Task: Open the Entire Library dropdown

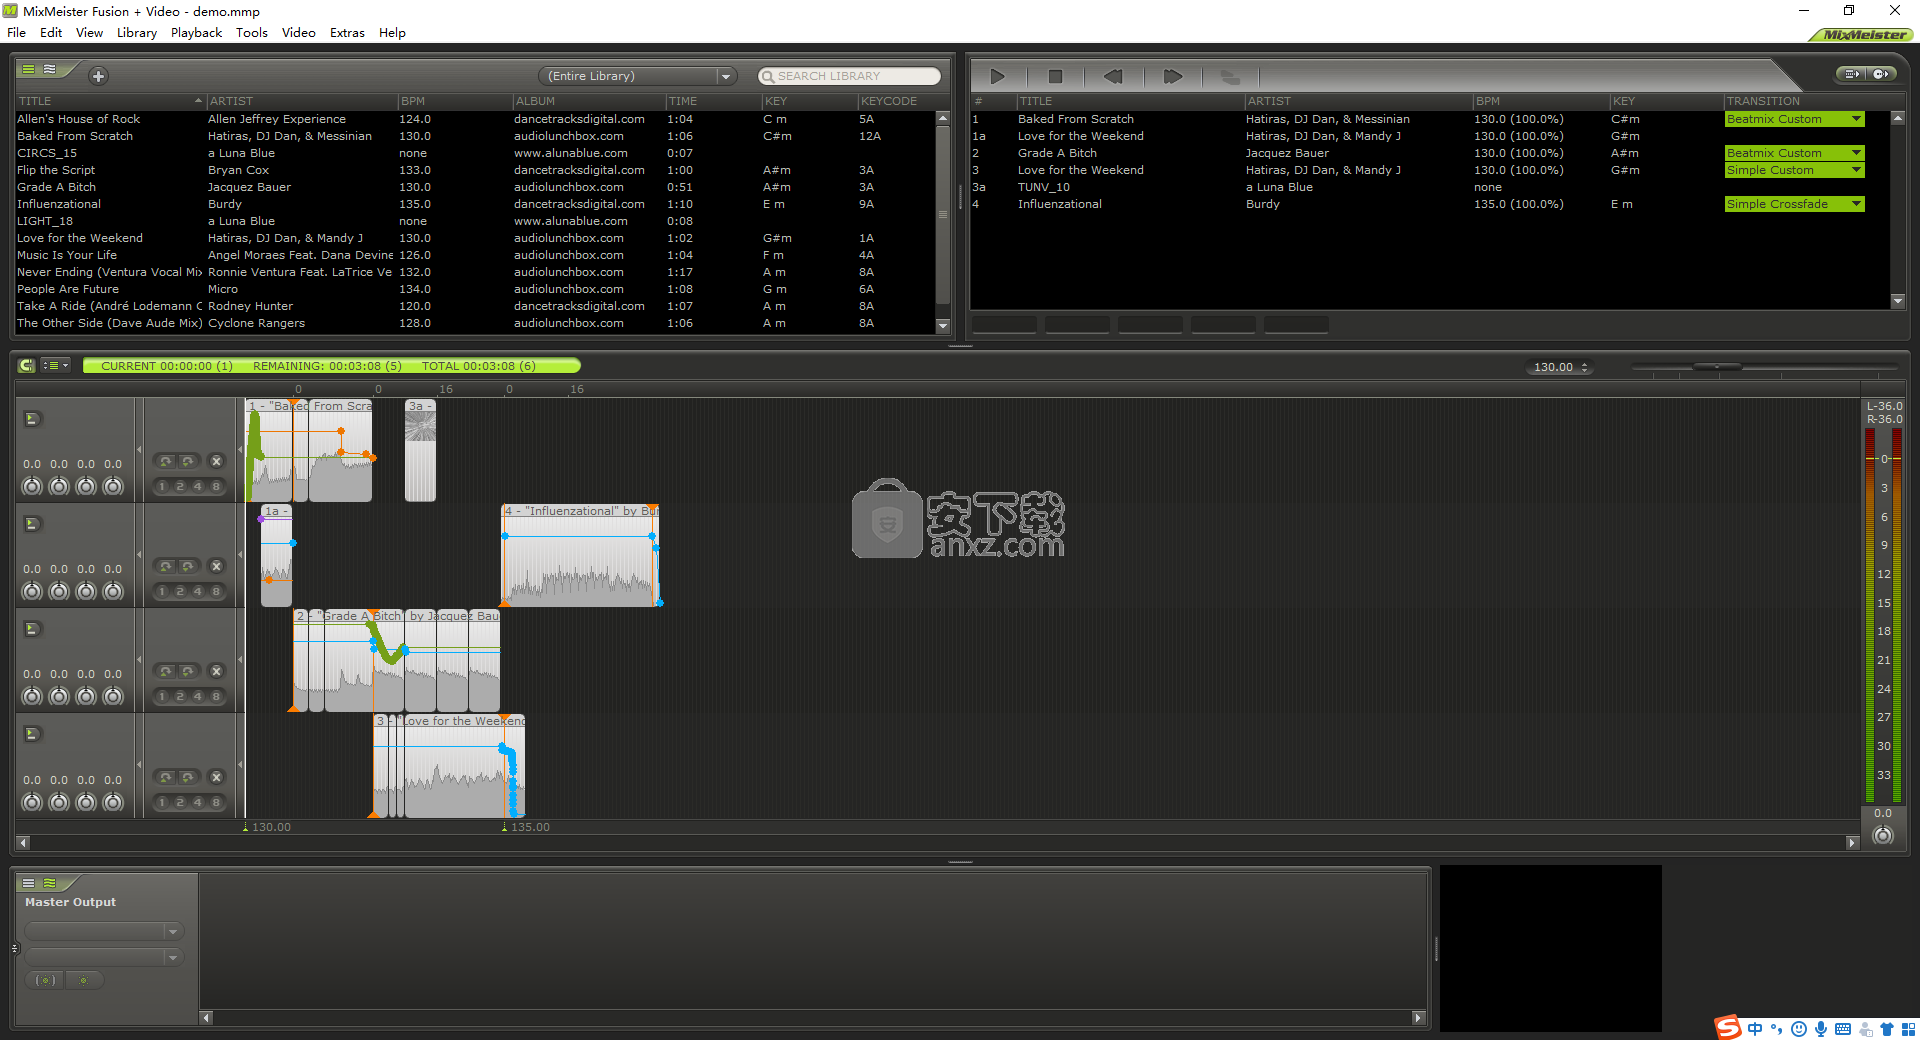Action: click(x=637, y=76)
